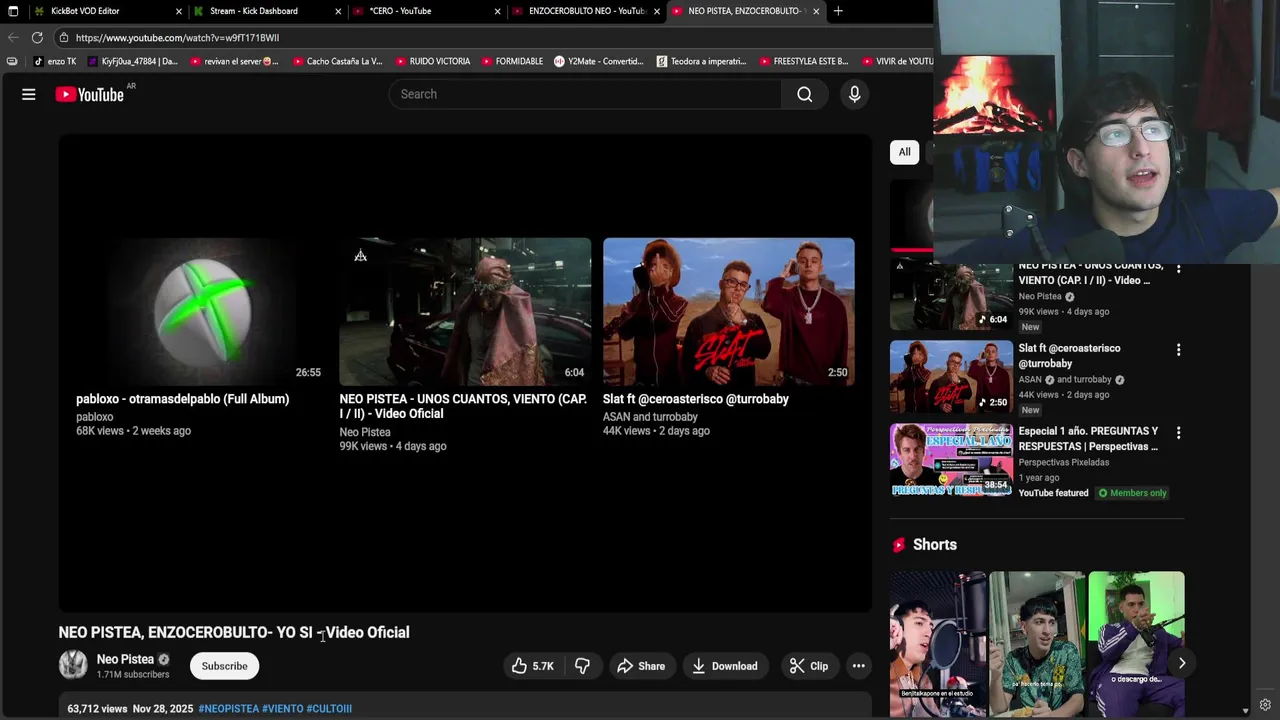Open the YouTube hamburger guide menu
This screenshot has height=720, width=1280.
tap(29, 94)
